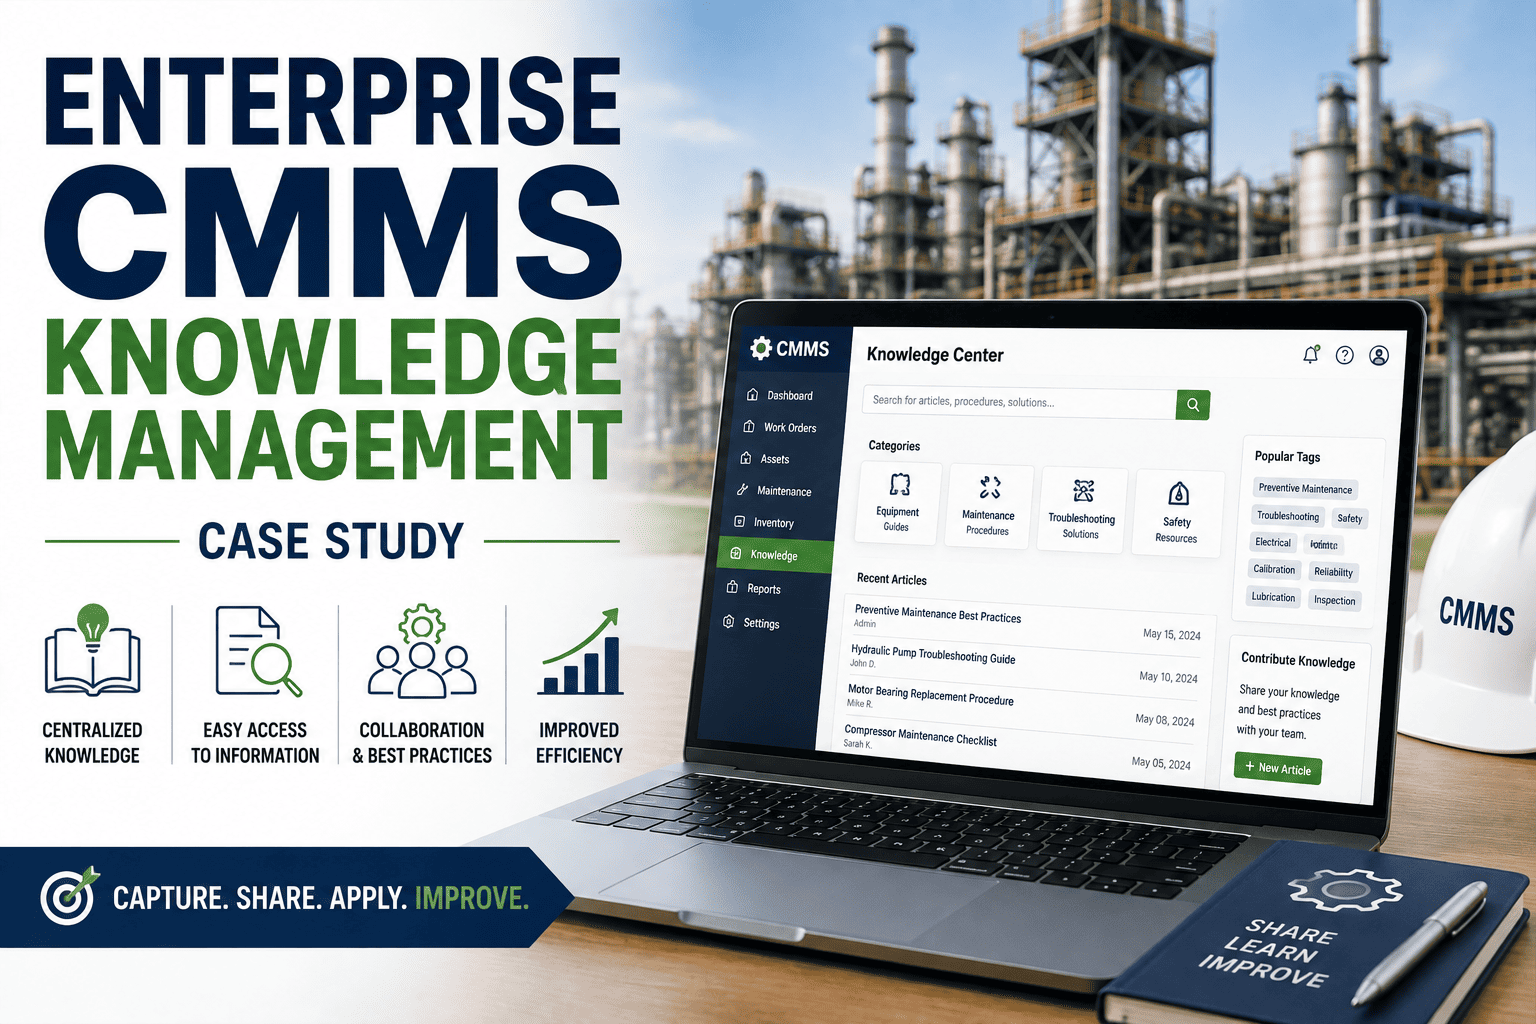Image resolution: width=1536 pixels, height=1024 pixels.
Task: Click the Maintenance wrench icon
Action: tap(742, 490)
